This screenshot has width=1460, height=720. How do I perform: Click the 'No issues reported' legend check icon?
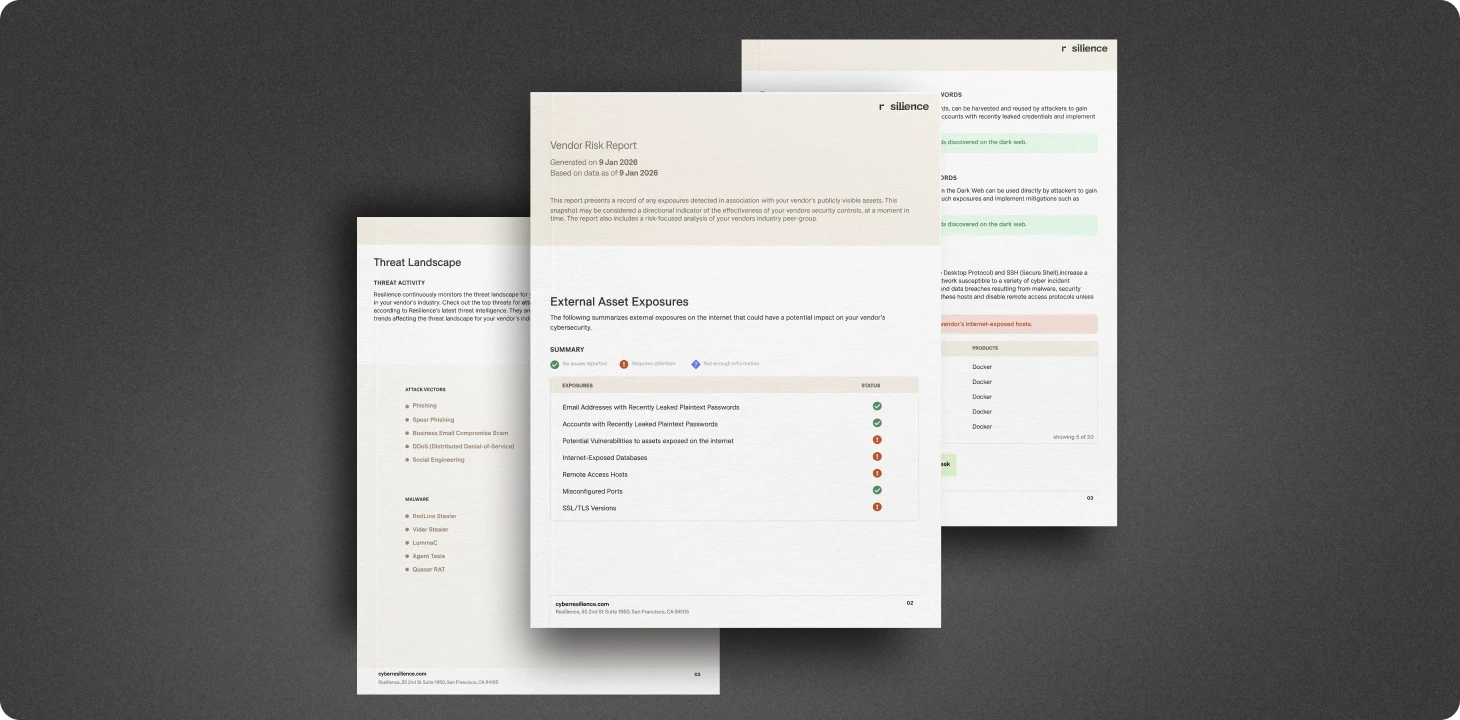click(555, 364)
